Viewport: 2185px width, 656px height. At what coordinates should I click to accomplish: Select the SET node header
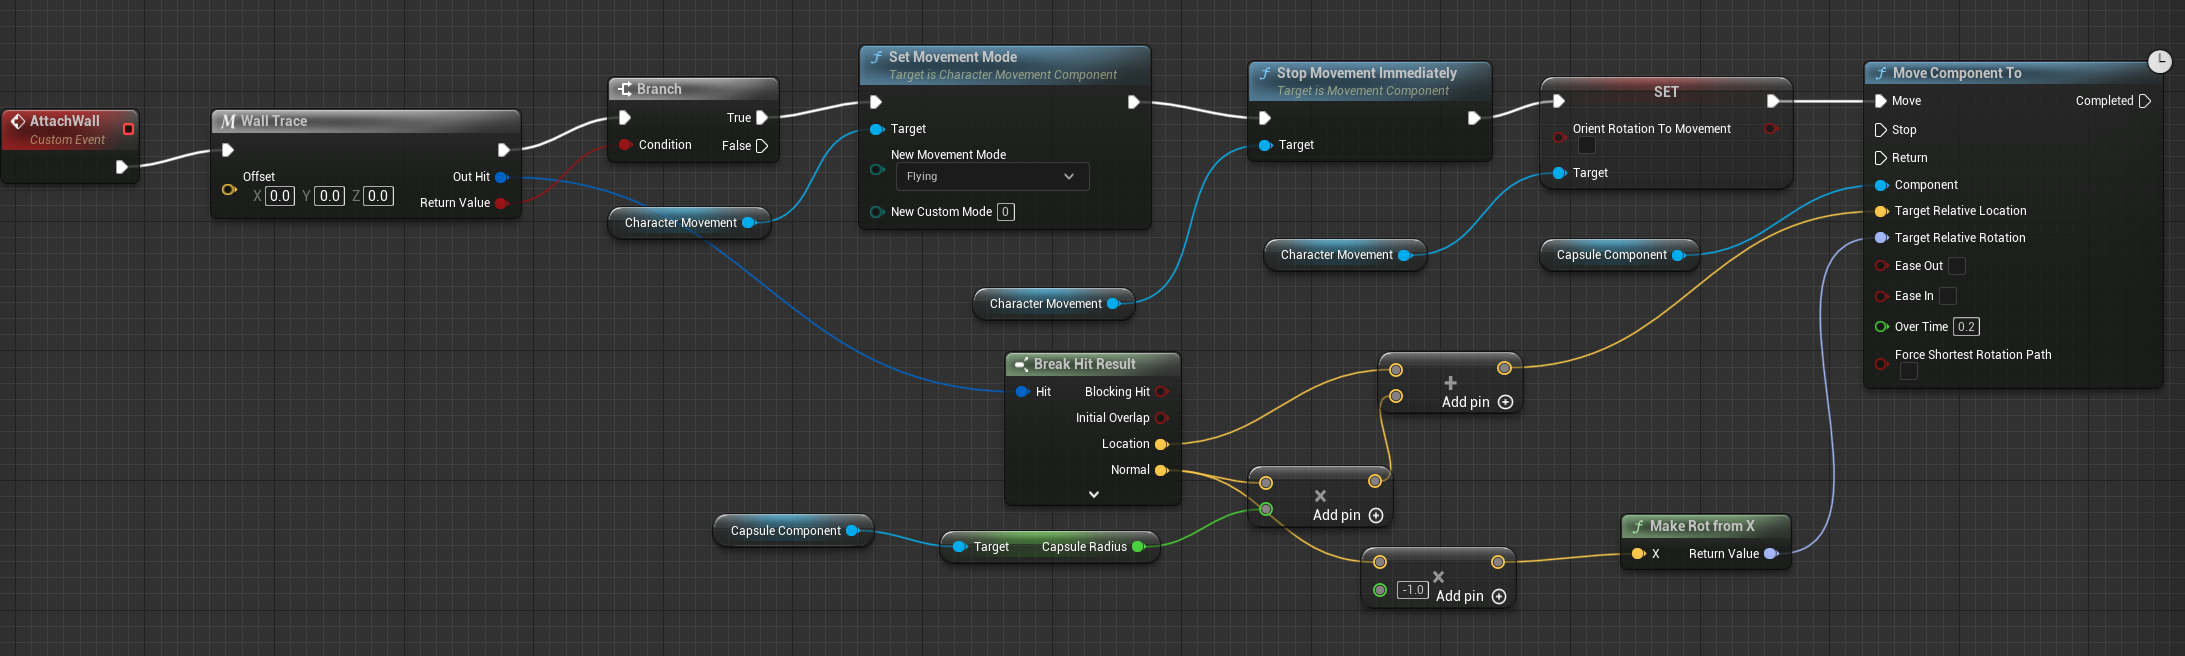click(x=1666, y=92)
